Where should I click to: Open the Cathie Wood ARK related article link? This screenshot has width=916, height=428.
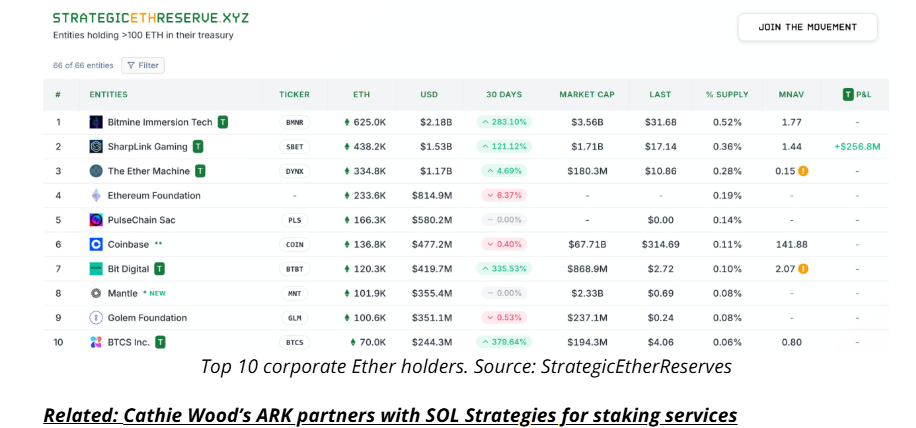tap(390, 414)
